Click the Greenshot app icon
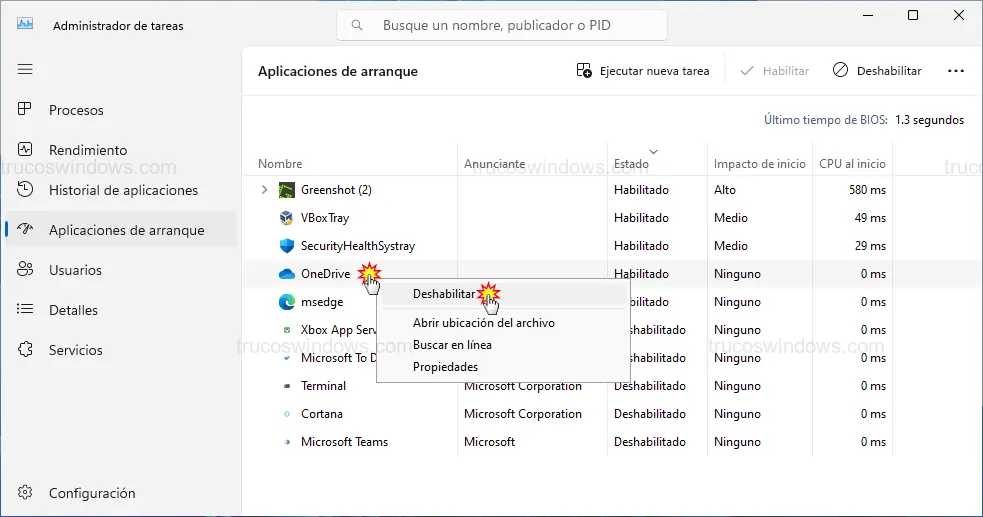 [286, 190]
